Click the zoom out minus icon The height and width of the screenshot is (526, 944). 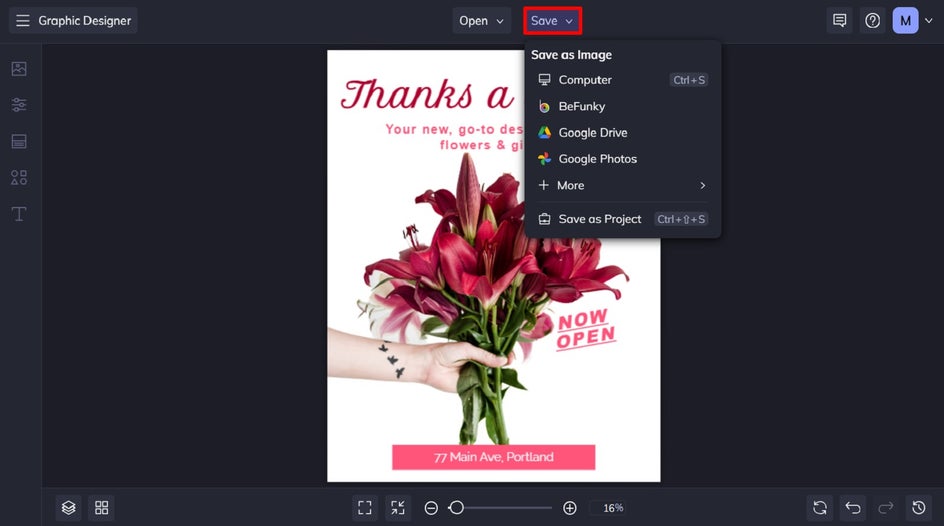click(x=431, y=508)
